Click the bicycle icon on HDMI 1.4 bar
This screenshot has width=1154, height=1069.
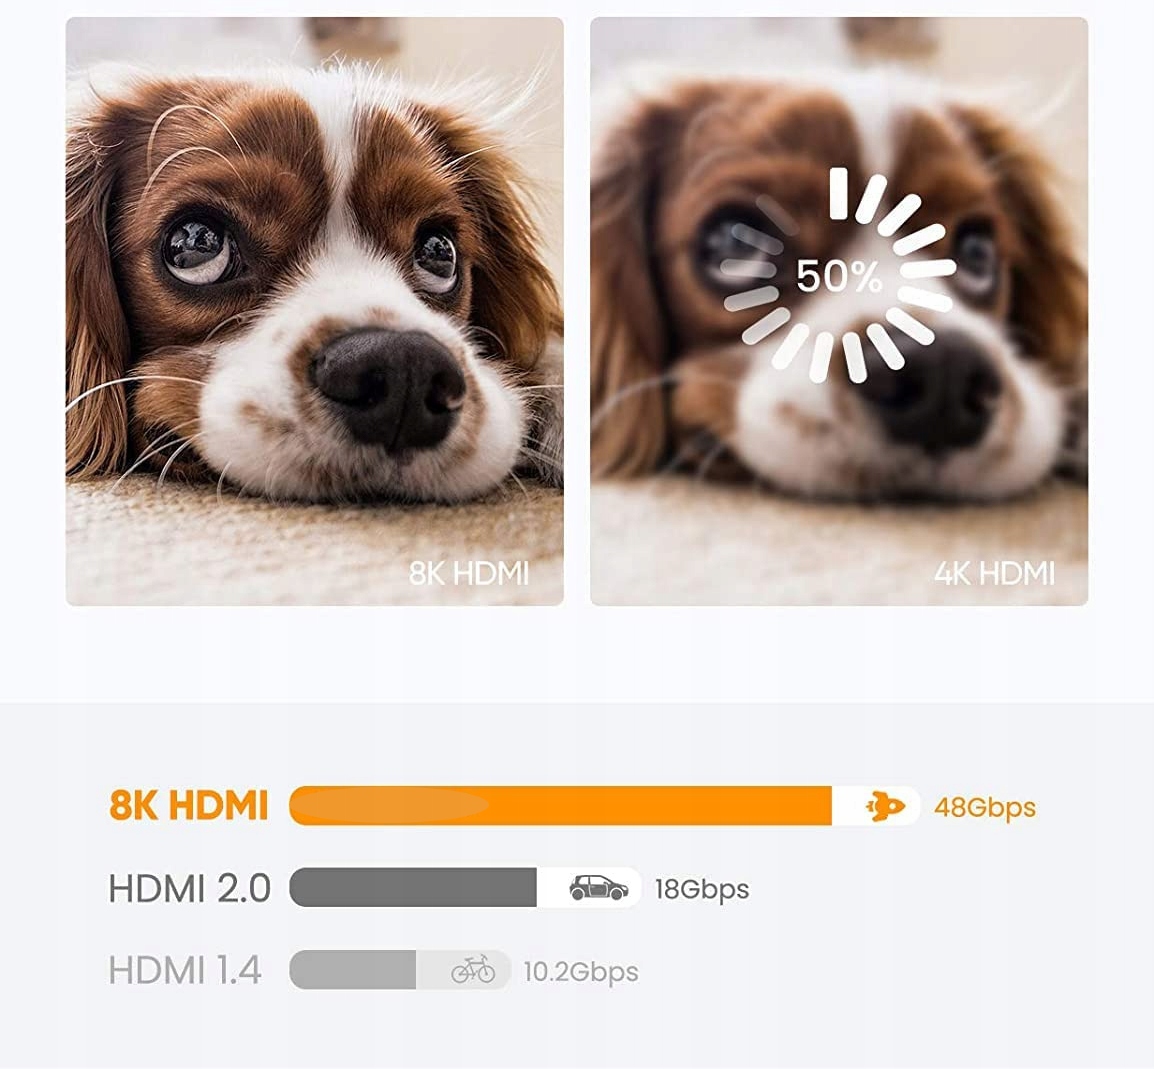click(473, 970)
